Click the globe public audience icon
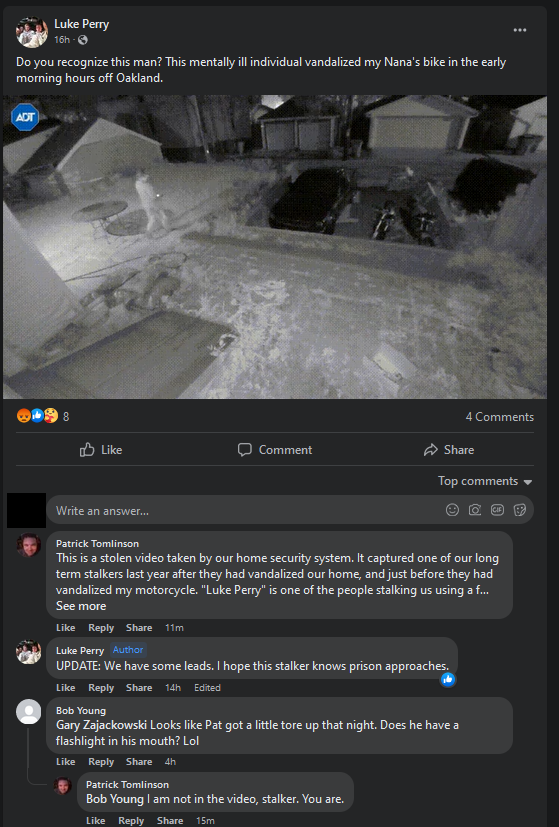Image resolution: width=559 pixels, height=827 pixels. point(83,40)
